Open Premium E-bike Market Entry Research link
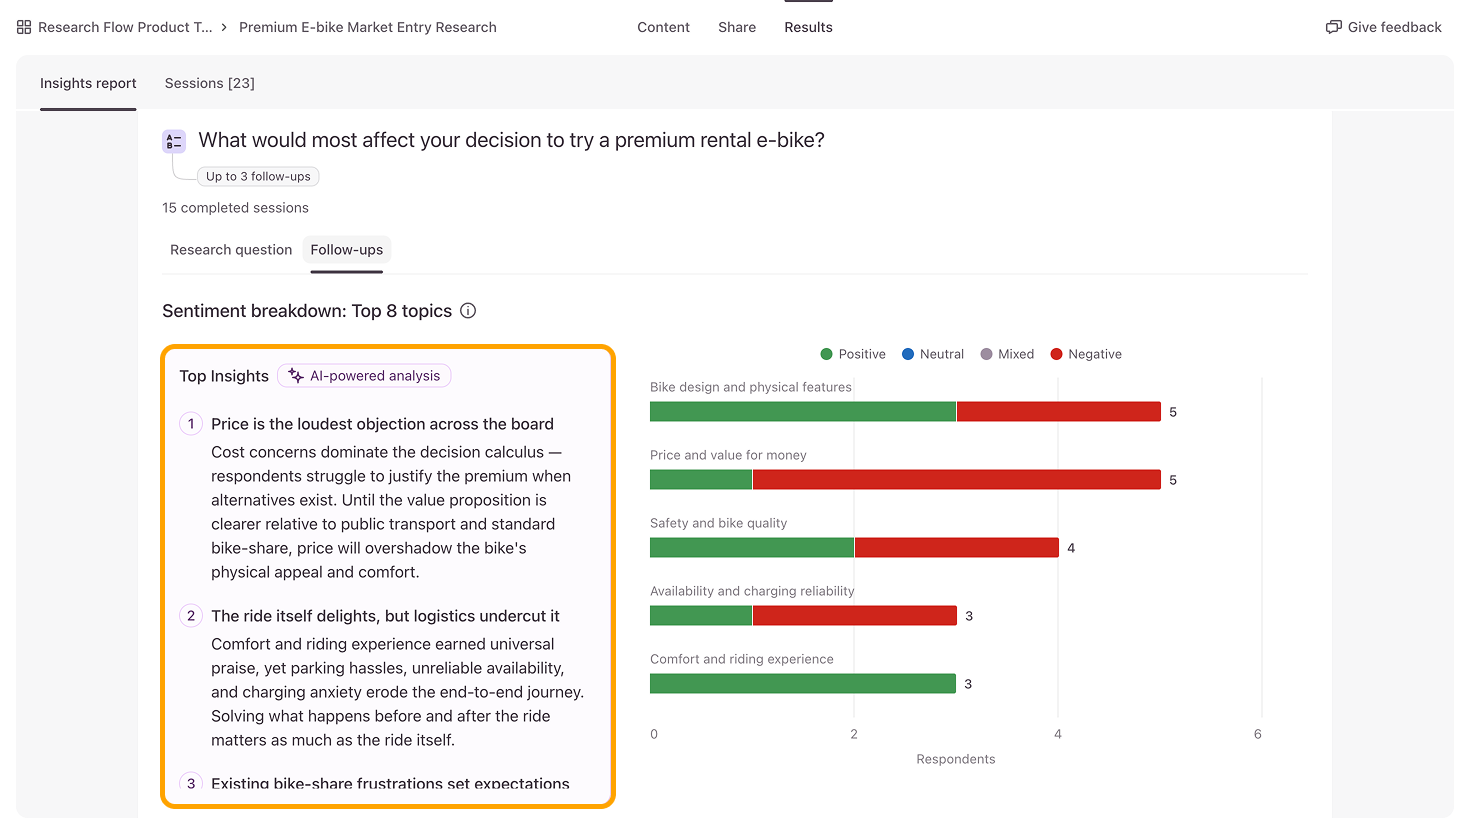This screenshot has height=834, width=1470. 368,27
